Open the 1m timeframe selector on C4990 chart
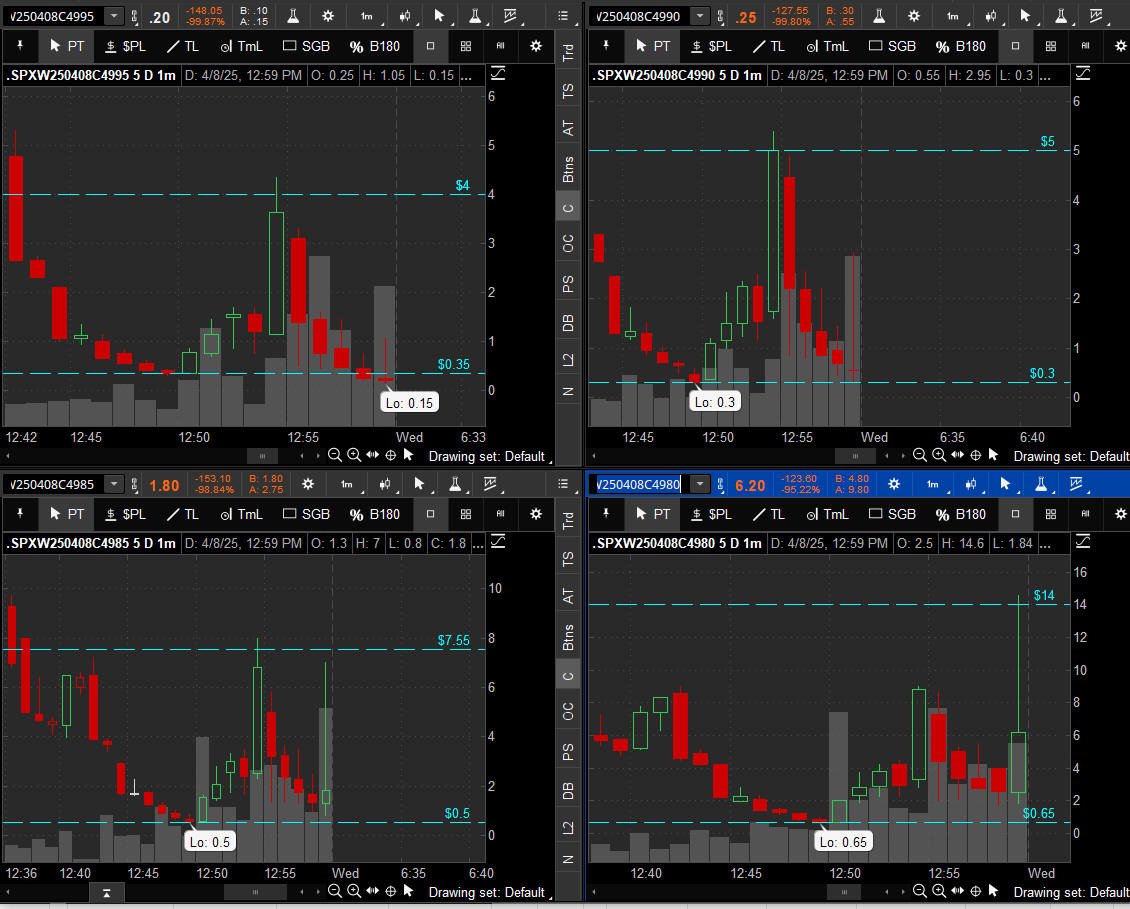This screenshot has width=1130, height=909. [953, 16]
